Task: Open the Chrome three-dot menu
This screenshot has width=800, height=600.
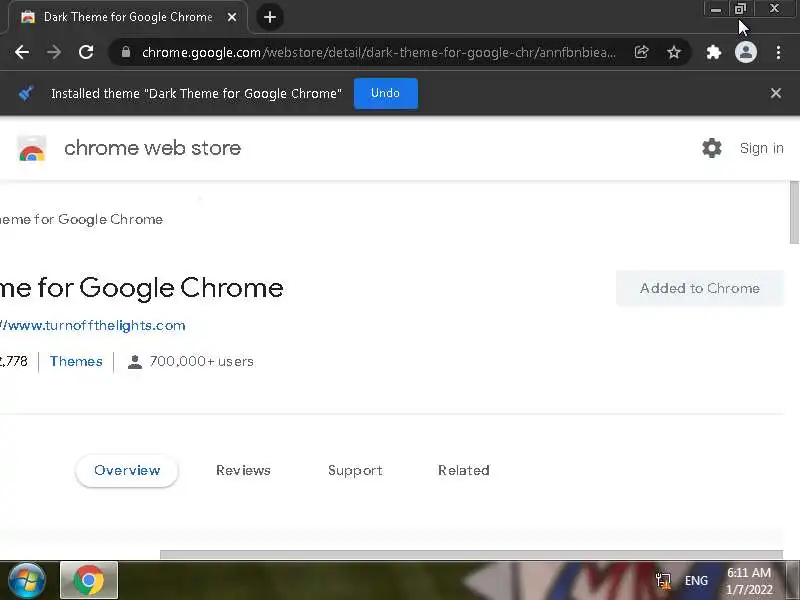Action: (x=778, y=52)
